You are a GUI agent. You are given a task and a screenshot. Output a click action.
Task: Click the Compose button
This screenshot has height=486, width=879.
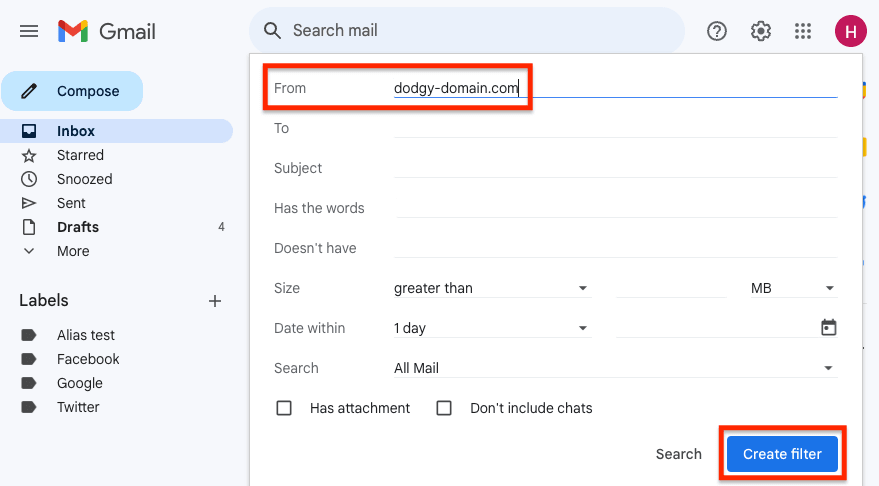tap(72, 91)
